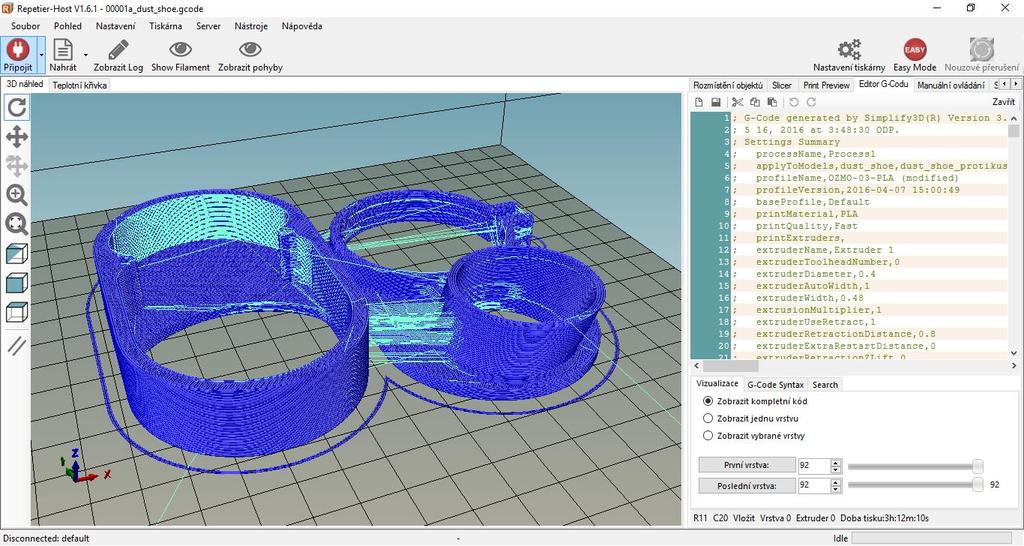Switch to top view cube
Screen dimensions: 1024x546
coord(16,312)
